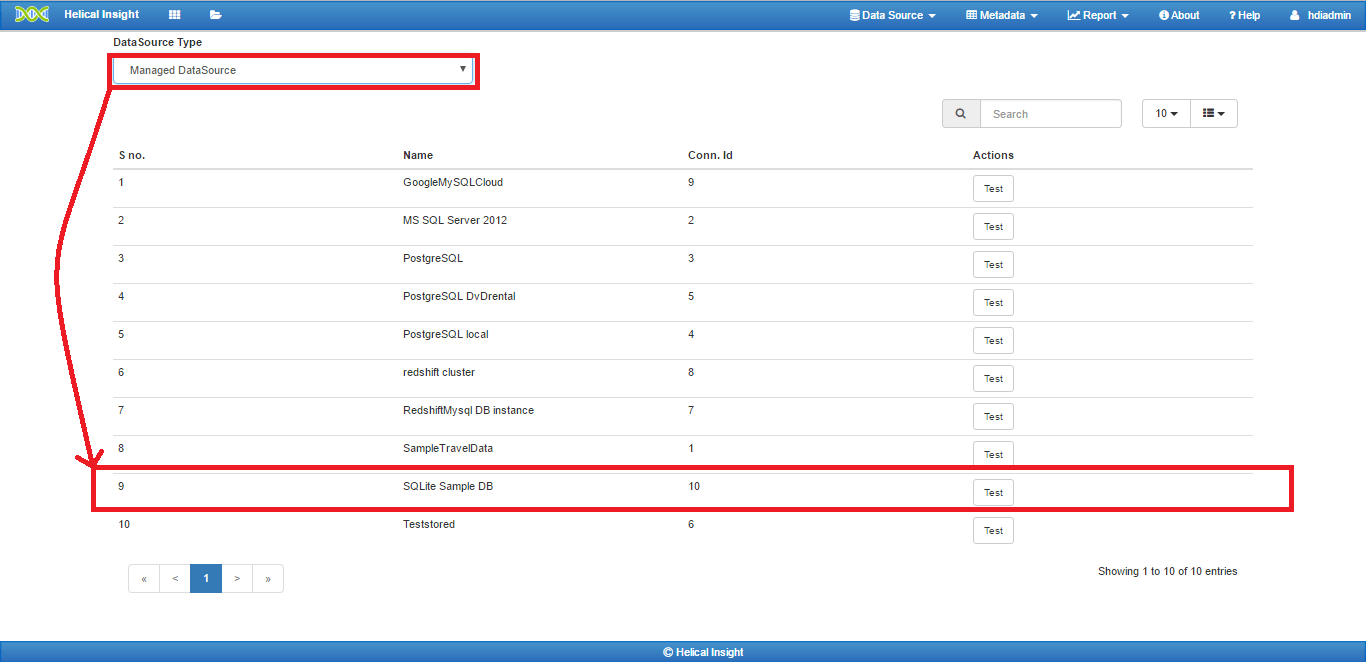Image resolution: width=1366 pixels, height=662 pixels.
Task: Select the GoogleMySQLCloud name cell
Action: pyautogui.click(x=453, y=182)
